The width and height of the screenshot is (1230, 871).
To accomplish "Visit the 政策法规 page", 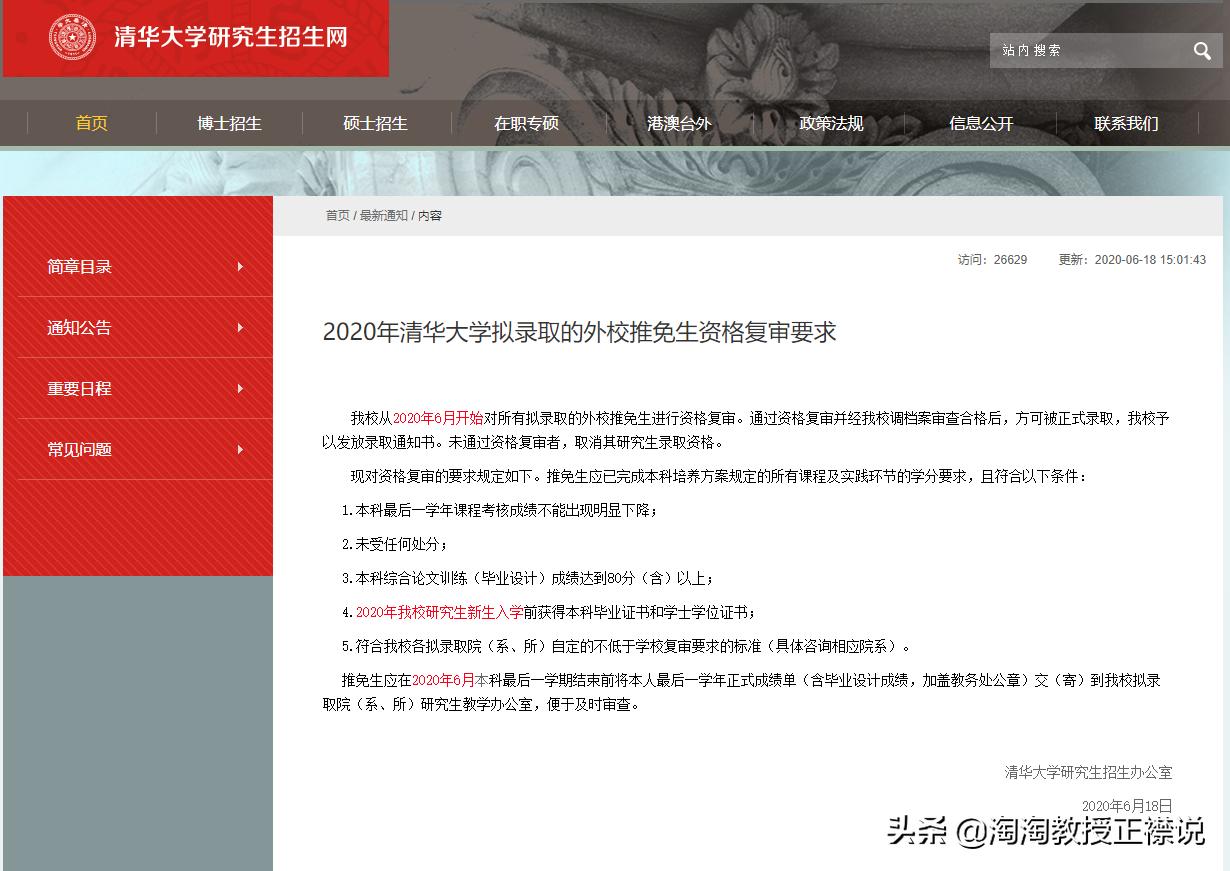I will pos(830,123).
